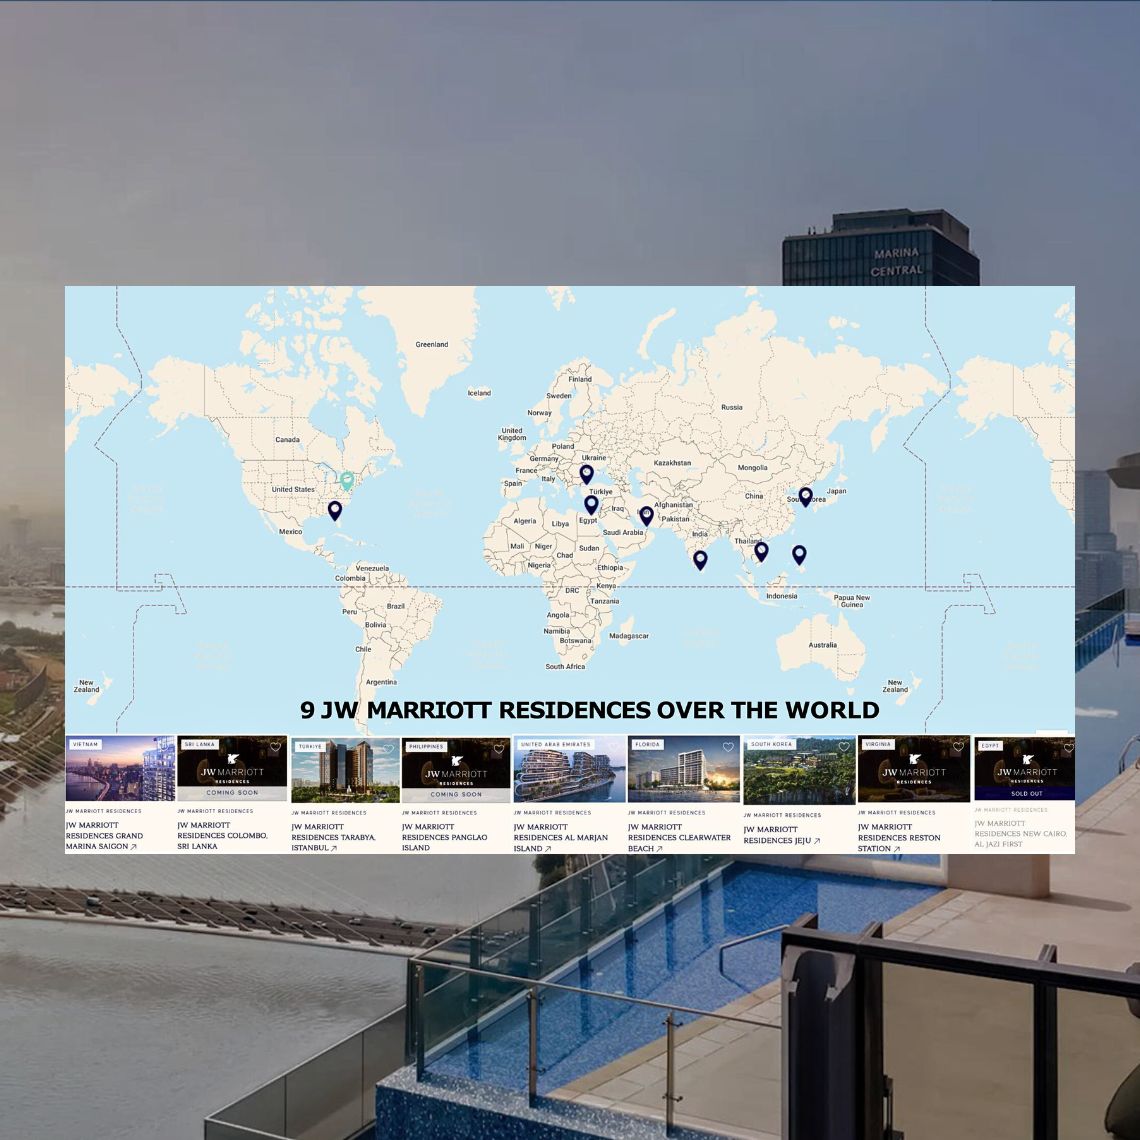The width and height of the screenshot is (1140, 1140).
Task: Favorite the Sri Lanka Colombo card heart
Action: point(276,747)
